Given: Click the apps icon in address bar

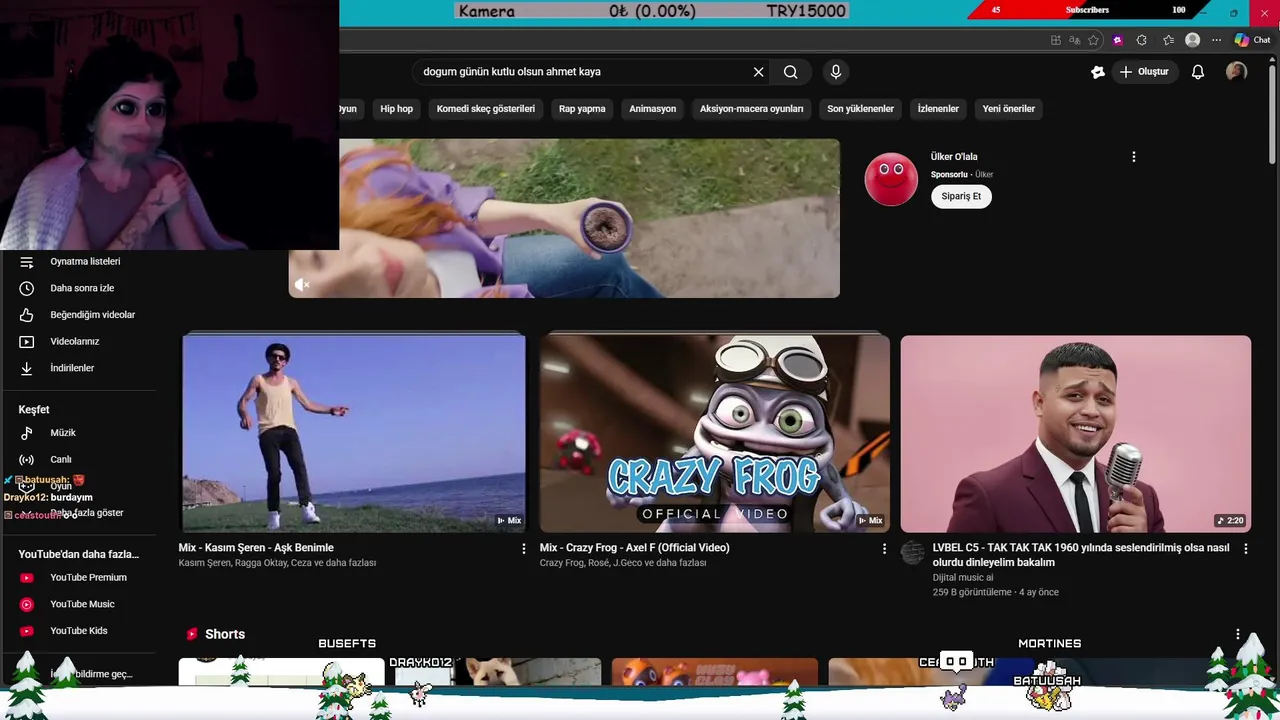Looking at the screenshot, I should pos(1056,40).
